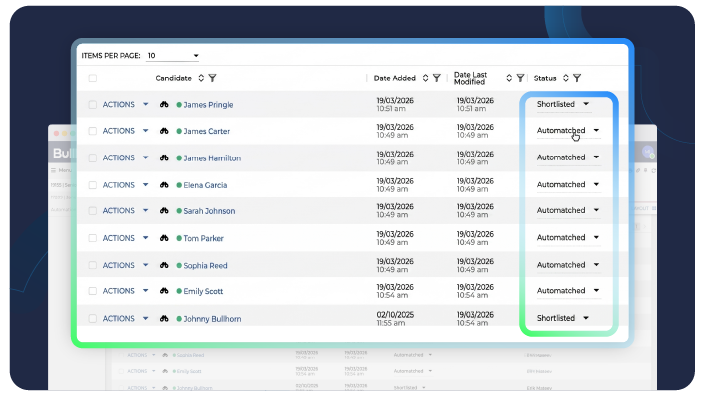The image size is (705, 396).
Task: Change status dropdown for Emily Scott
Action: pyautogui.click(x=568, y=290)
